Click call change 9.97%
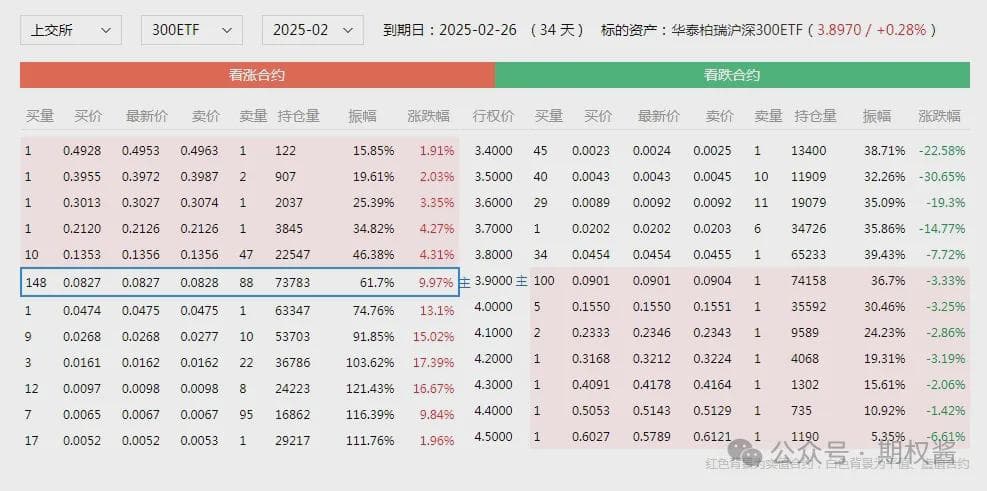The width and height of the screenshot is (987, 491). (x=436, y=283)
